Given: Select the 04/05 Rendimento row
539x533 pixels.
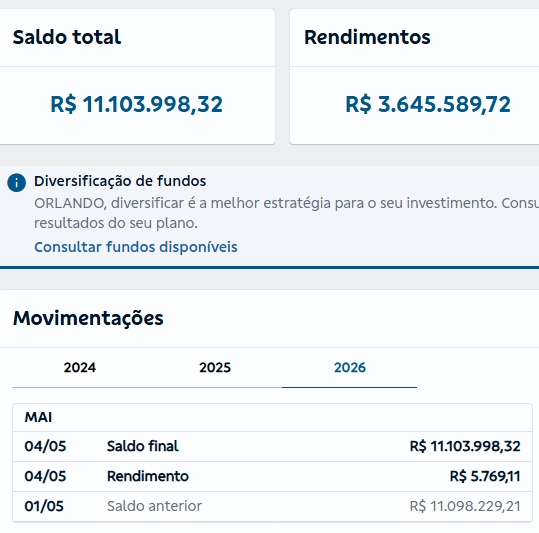Looking at the screenshot, I should 272,476.
